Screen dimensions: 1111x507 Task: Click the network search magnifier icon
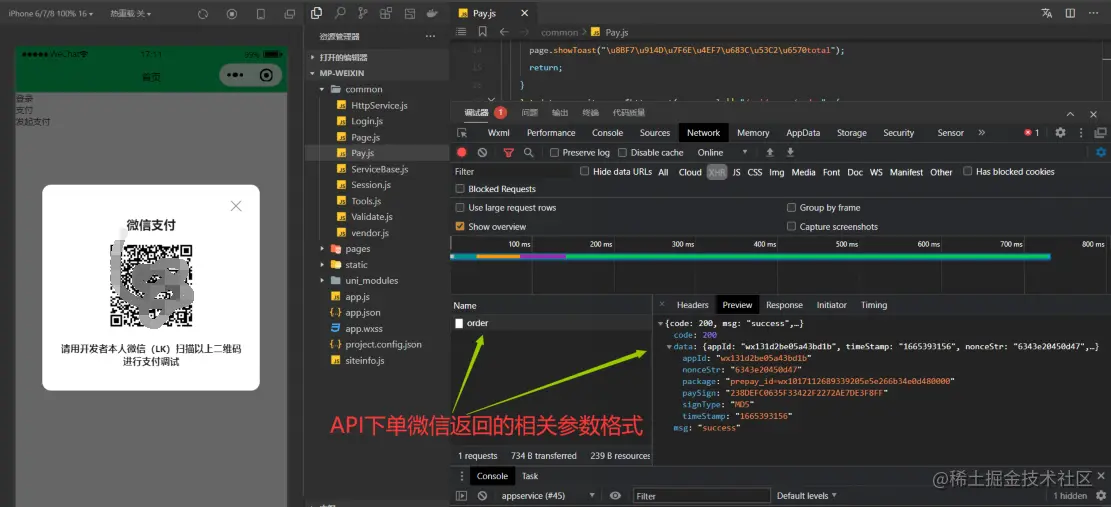(x=529, y=152)
